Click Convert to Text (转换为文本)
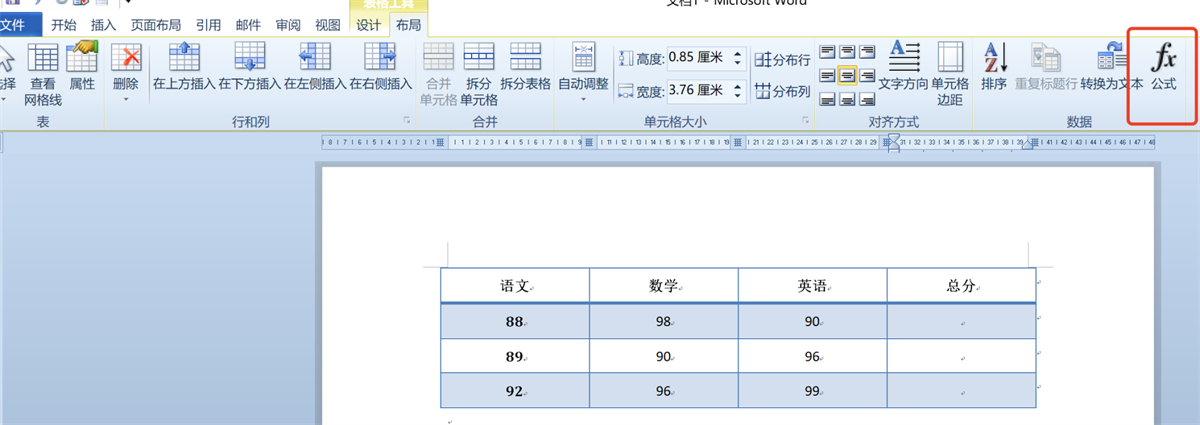1200x425 pixels. coord(1111,66)
